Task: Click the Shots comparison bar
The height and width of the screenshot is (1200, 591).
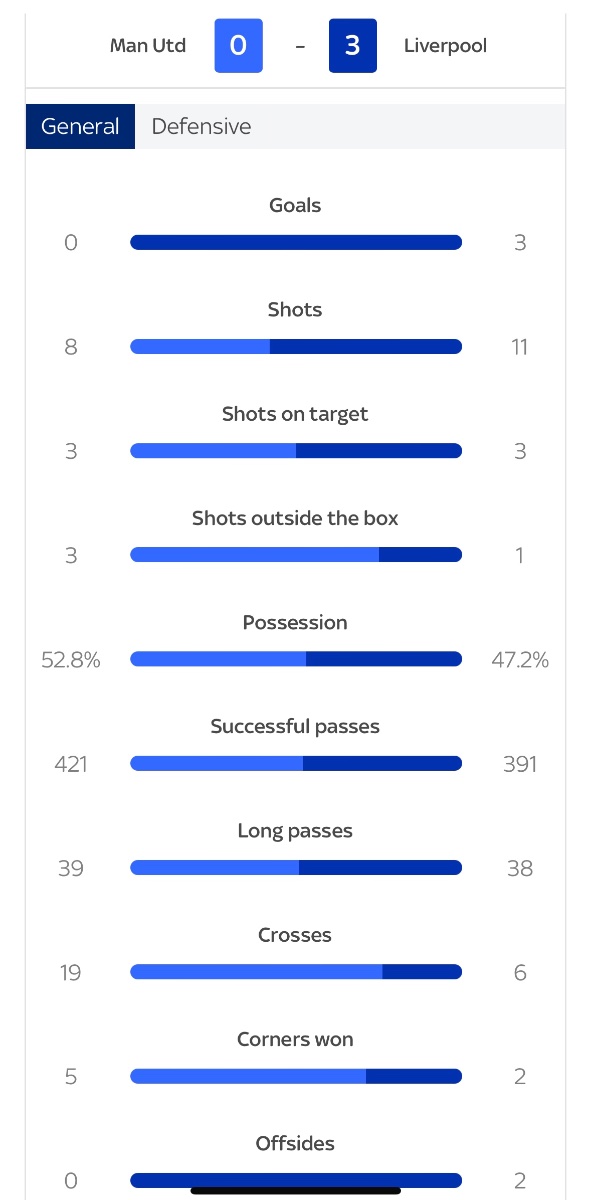Action: pos(296,347)
